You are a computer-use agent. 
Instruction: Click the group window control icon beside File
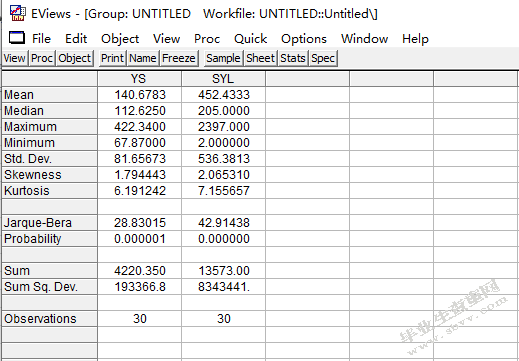pyautogui.click(x=17, y=38)
